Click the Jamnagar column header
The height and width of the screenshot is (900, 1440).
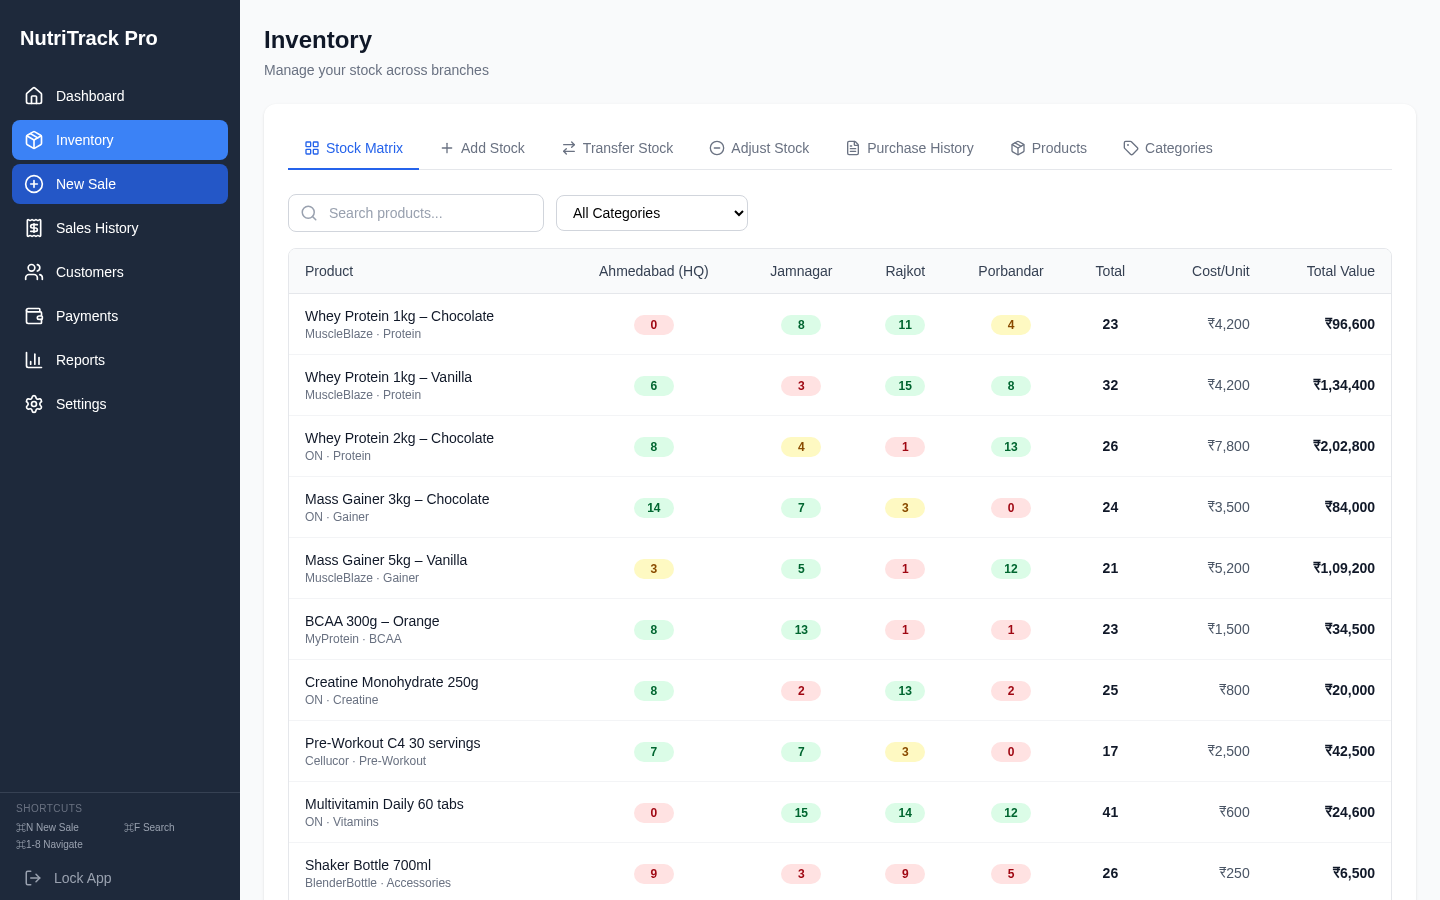(x=801, y=271)
